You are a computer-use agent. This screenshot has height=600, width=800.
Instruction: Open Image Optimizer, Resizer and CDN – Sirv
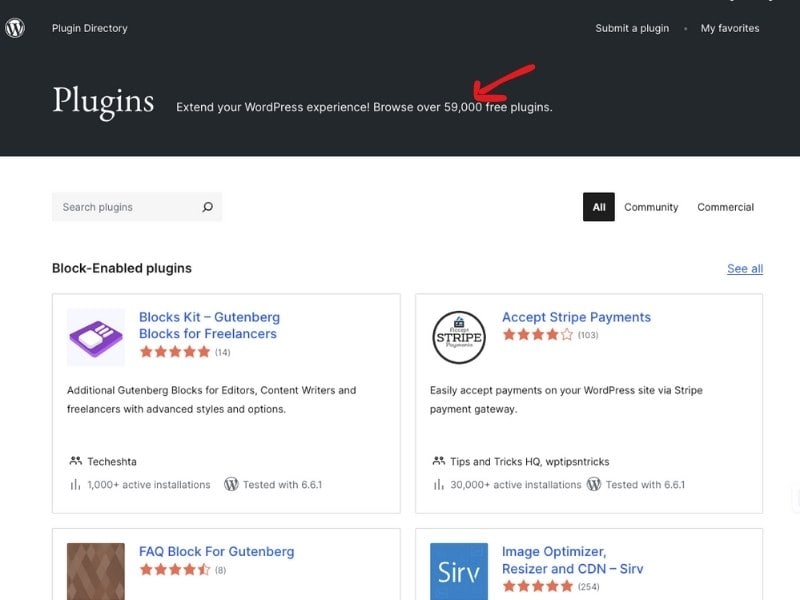572,560
